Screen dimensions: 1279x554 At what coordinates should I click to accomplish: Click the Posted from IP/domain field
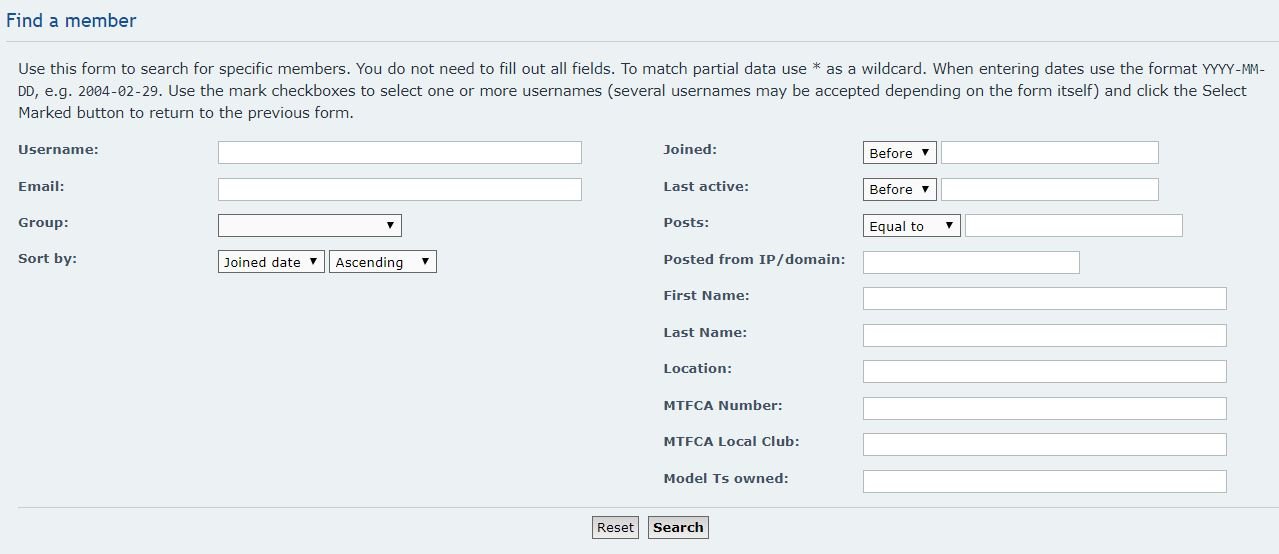pos(970,262)
